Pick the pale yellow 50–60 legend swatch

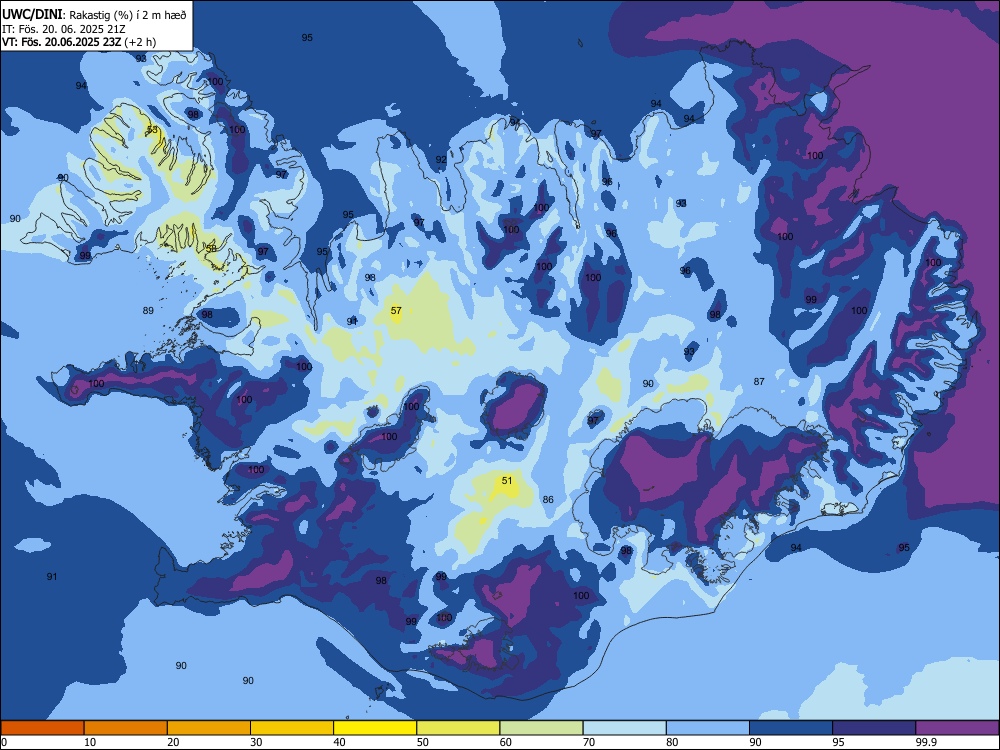458,728
